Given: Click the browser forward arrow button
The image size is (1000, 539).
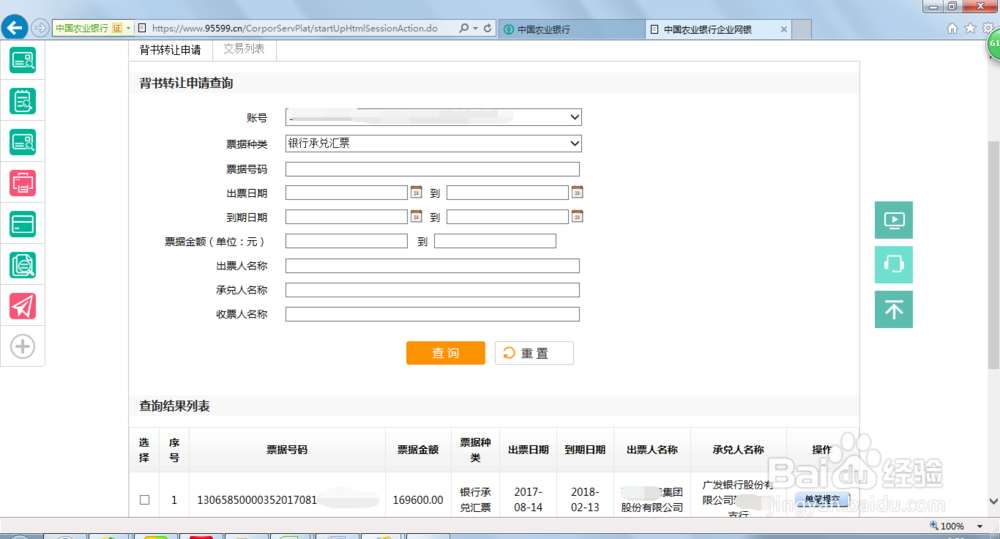Looking at the screenshot, I should point(40,28).
